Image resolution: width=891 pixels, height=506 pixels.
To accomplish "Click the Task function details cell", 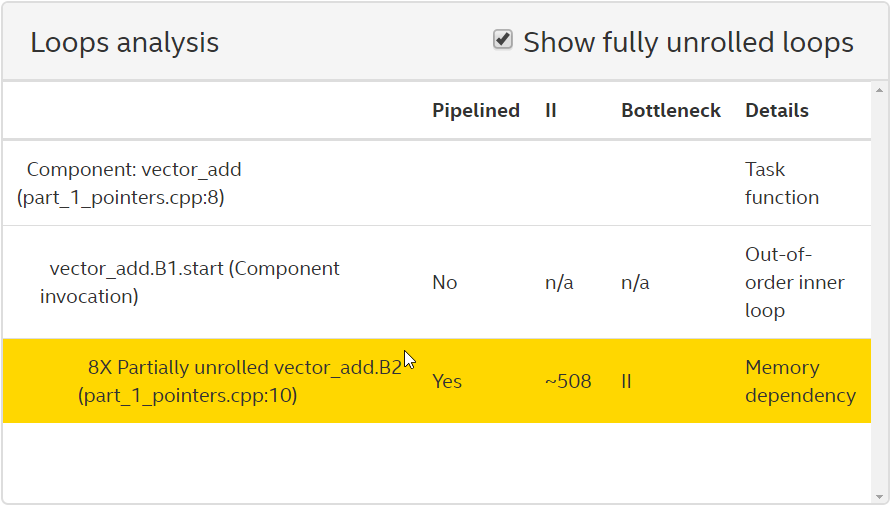I will click(x=781, y=183).
